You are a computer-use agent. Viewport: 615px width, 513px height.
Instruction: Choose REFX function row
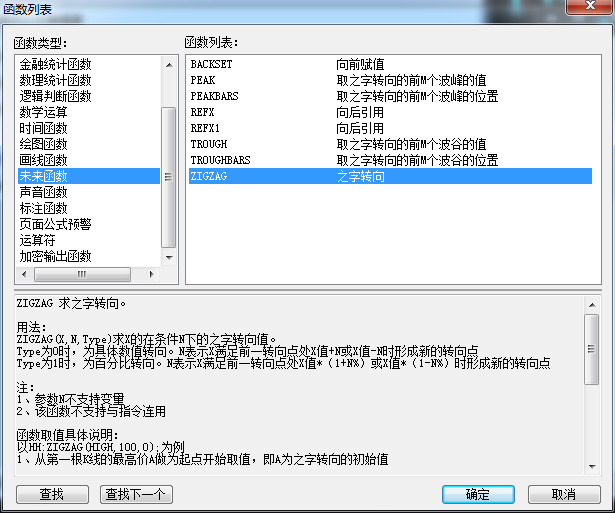tap(390, 113)
